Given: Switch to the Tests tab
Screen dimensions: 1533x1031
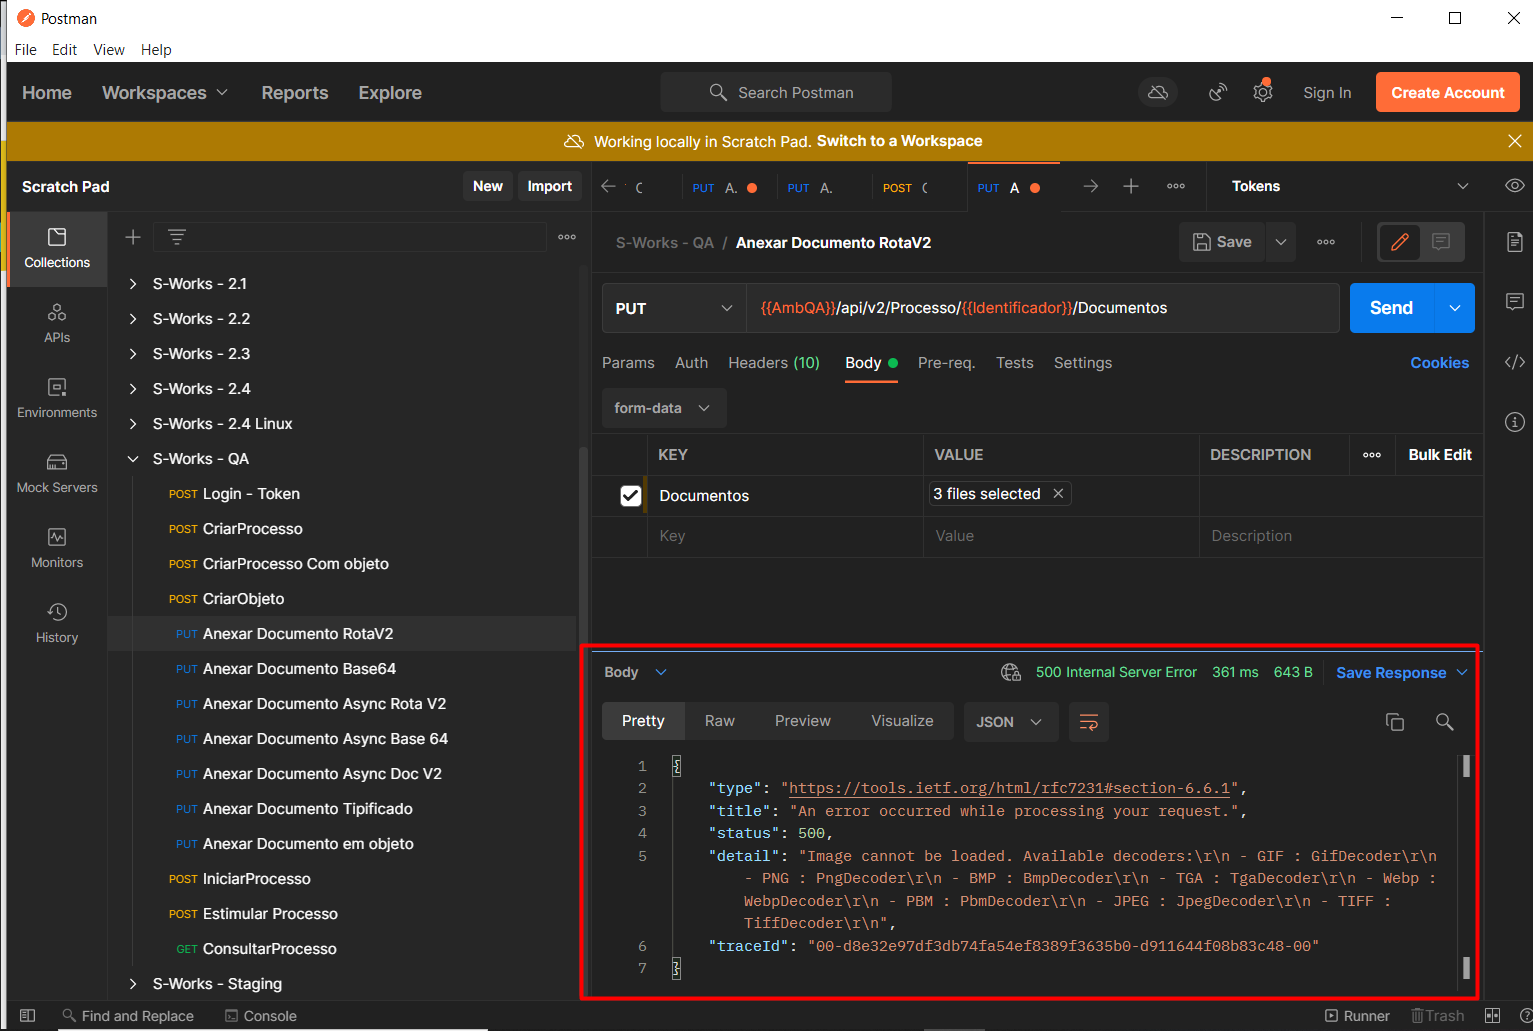Looking at the screenshot, I should tap(1014, 363).
